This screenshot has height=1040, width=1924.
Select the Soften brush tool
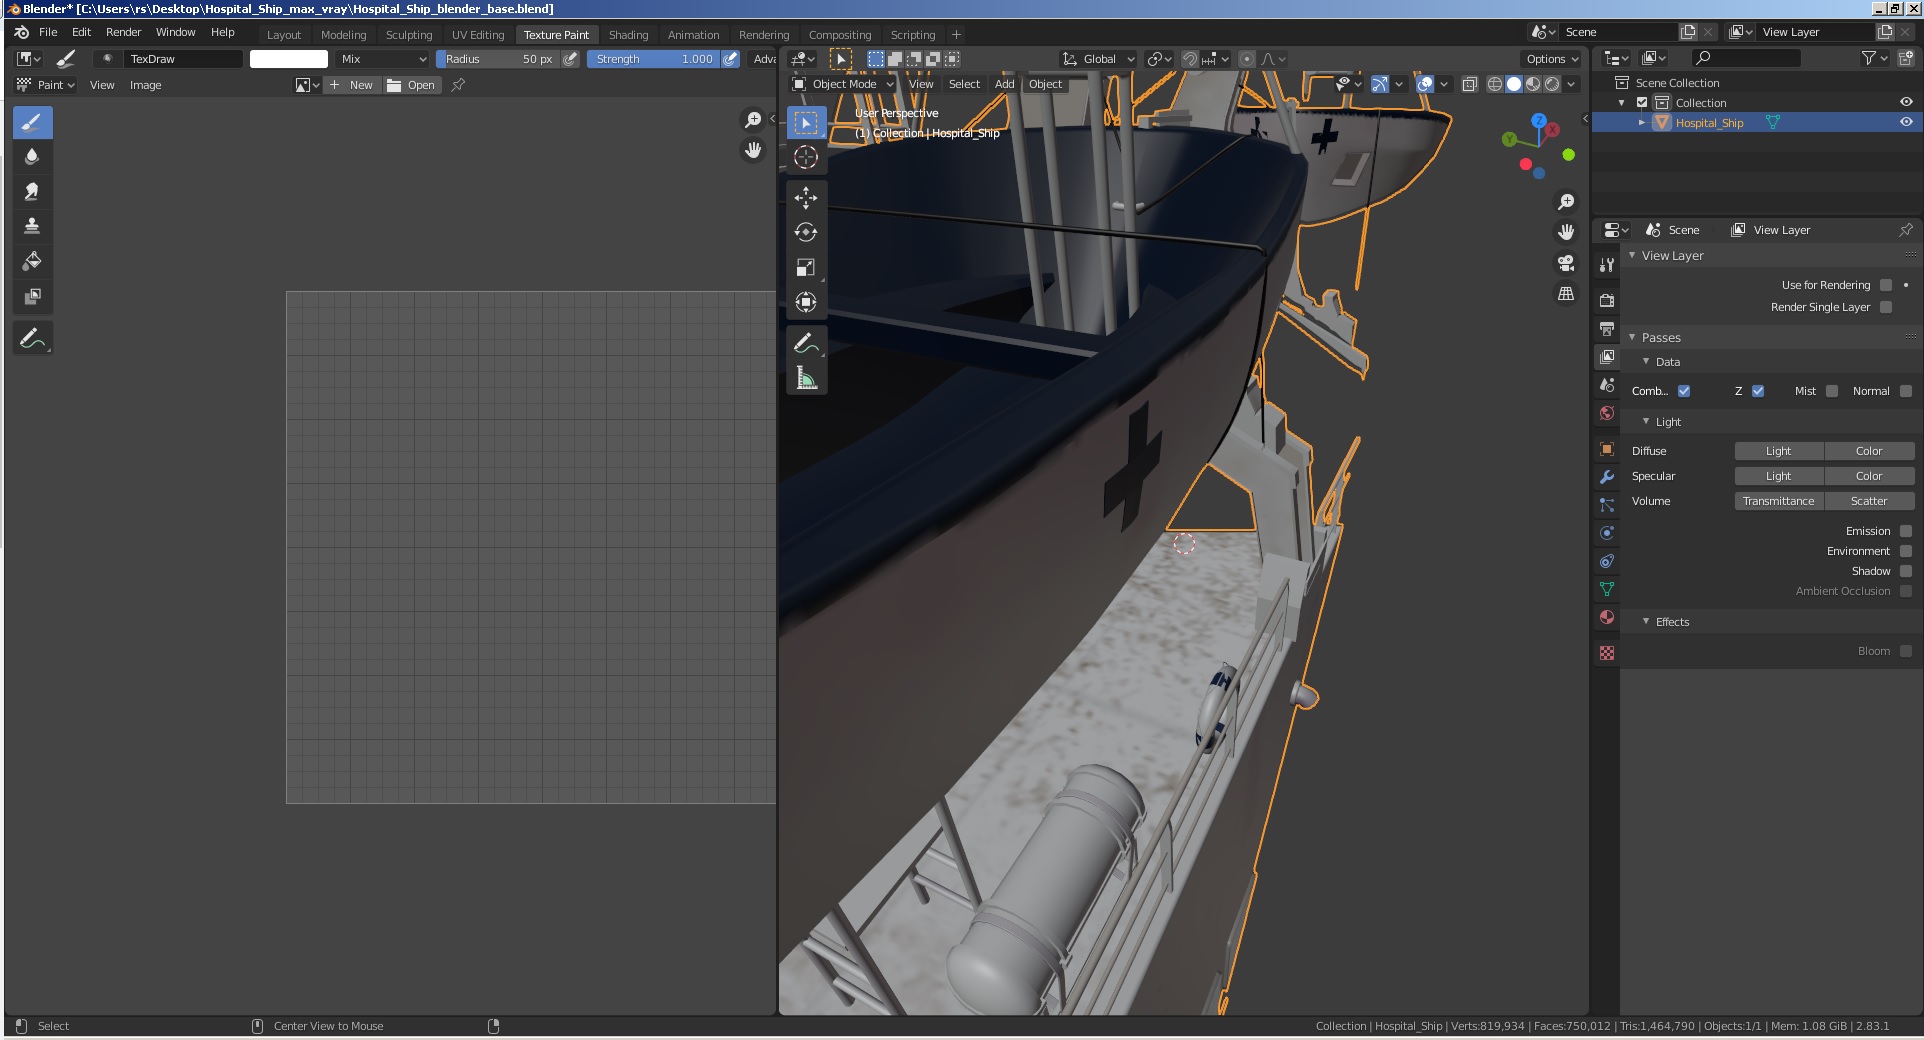coord(32,157)
